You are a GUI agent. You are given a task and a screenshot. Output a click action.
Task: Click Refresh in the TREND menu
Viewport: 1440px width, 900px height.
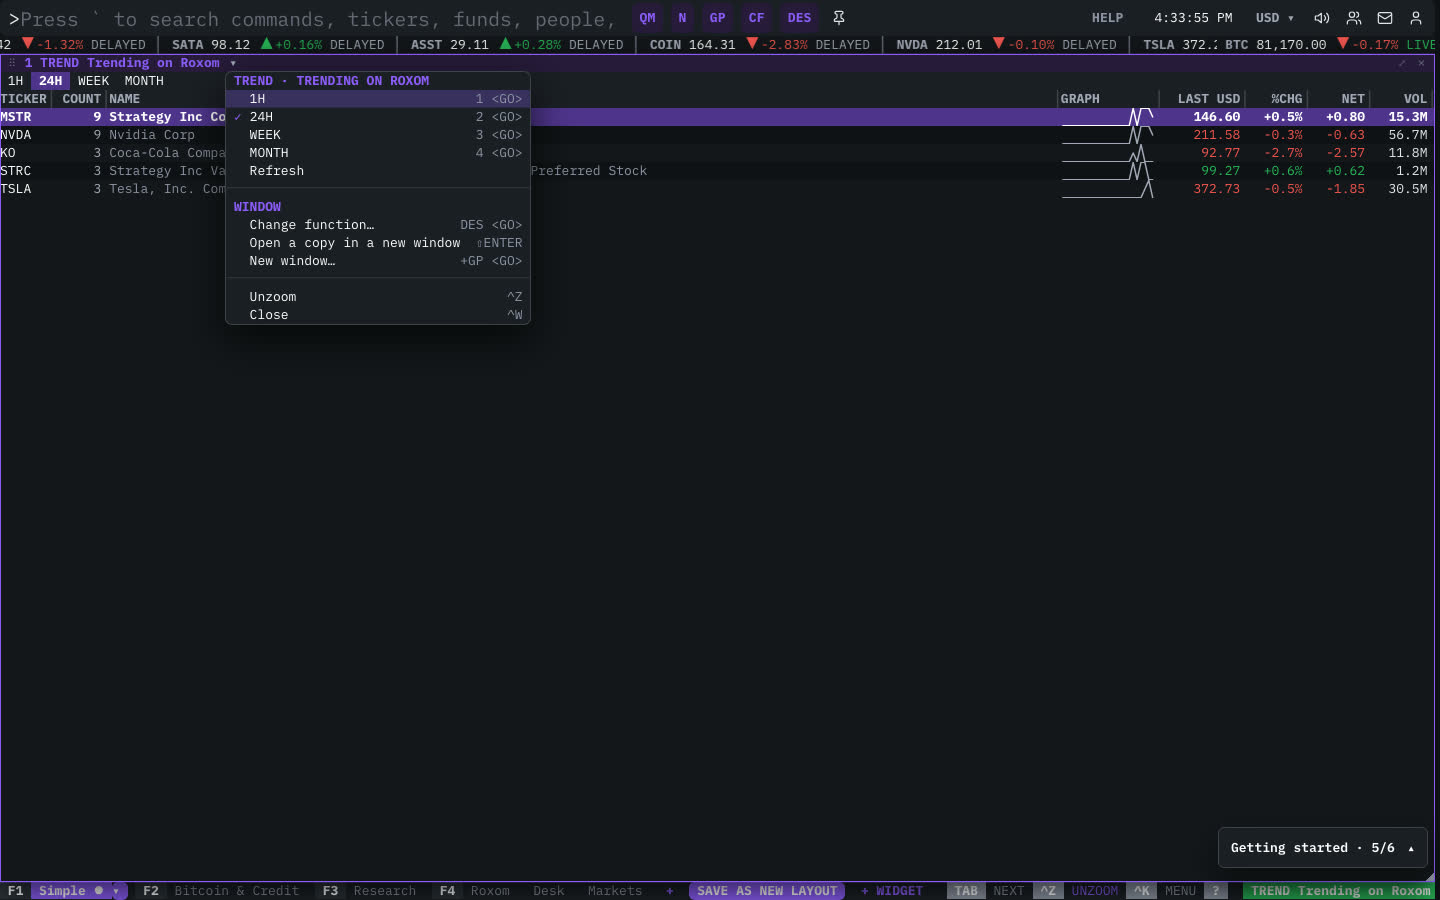tap(378, 171)
